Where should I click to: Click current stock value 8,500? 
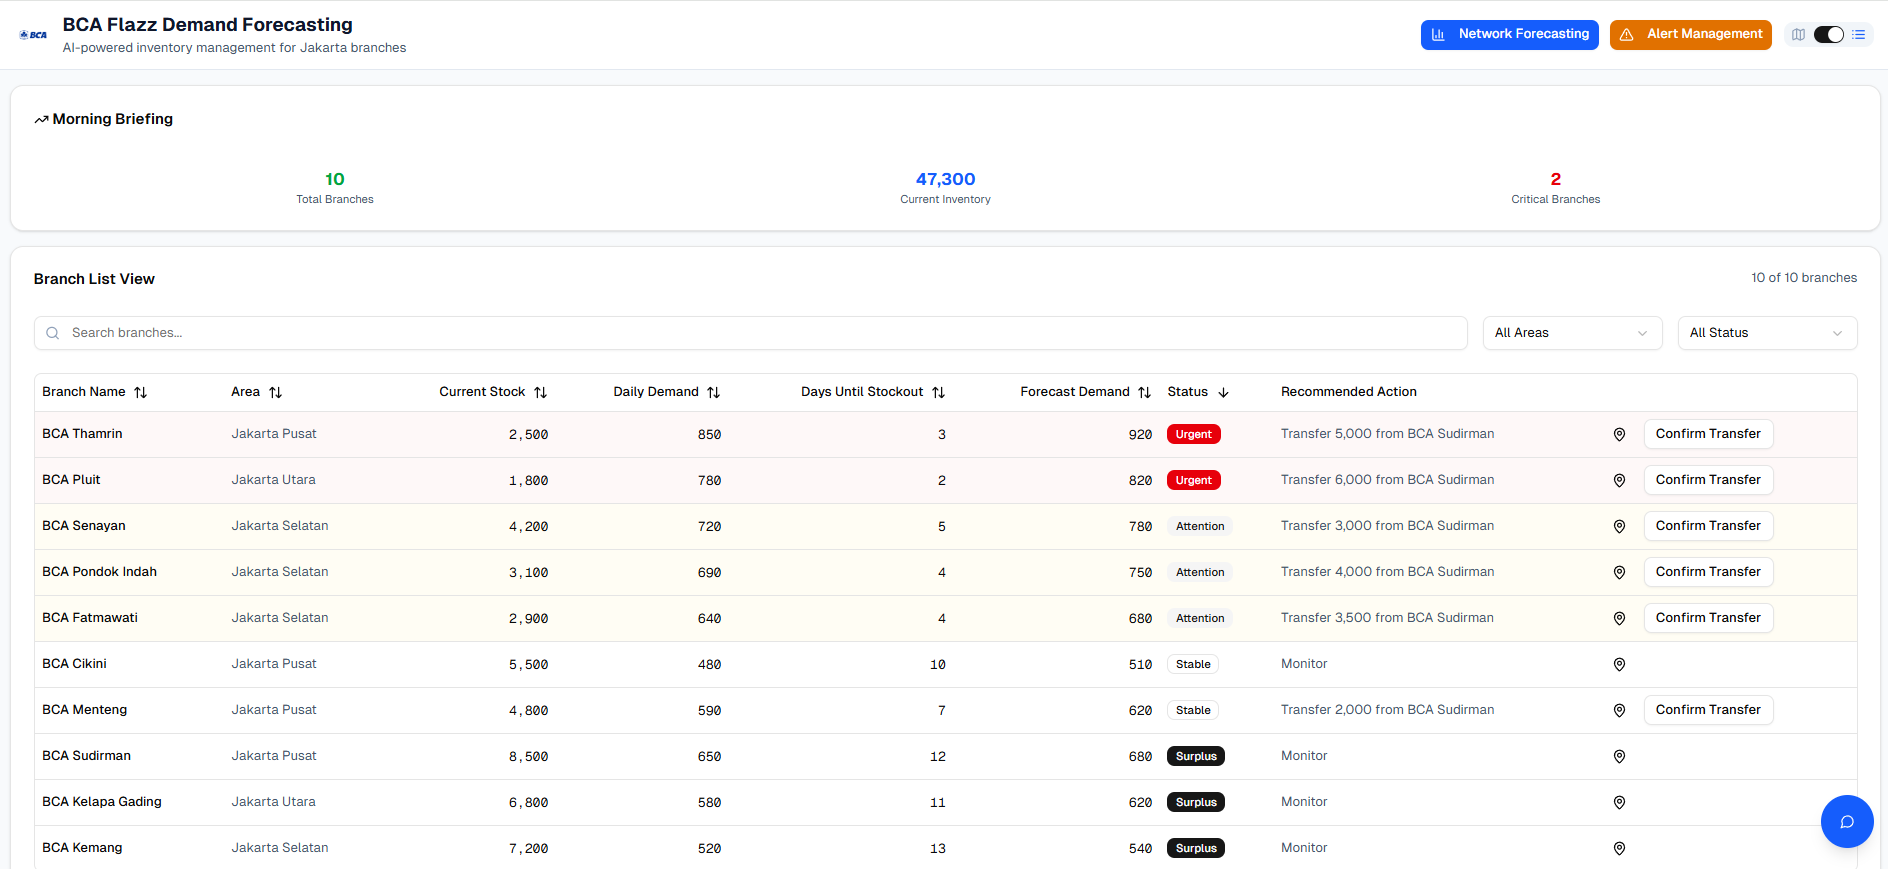pos(528,757)
